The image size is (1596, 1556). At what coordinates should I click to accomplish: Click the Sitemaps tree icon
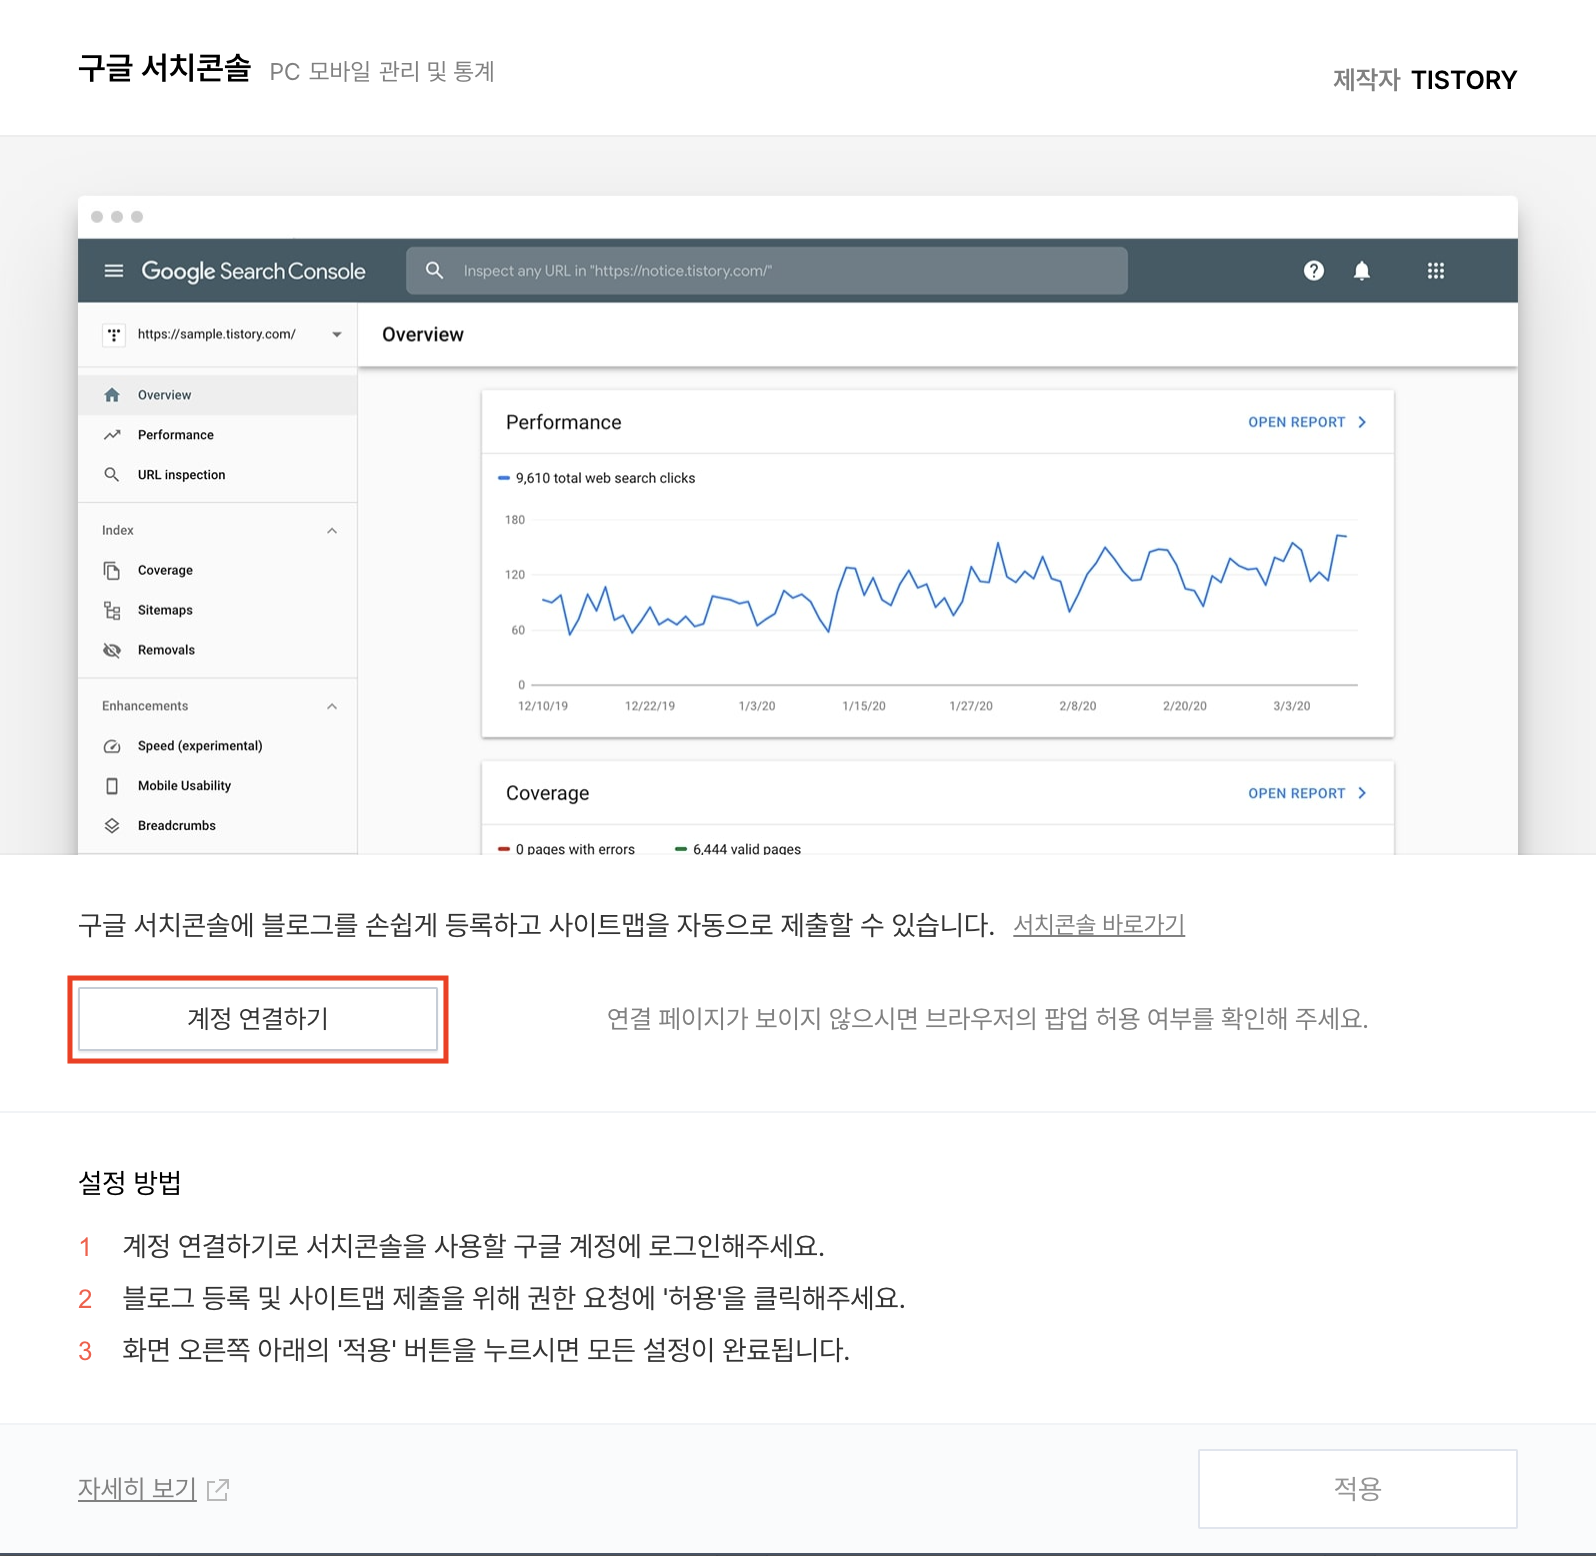click(112, 611)
